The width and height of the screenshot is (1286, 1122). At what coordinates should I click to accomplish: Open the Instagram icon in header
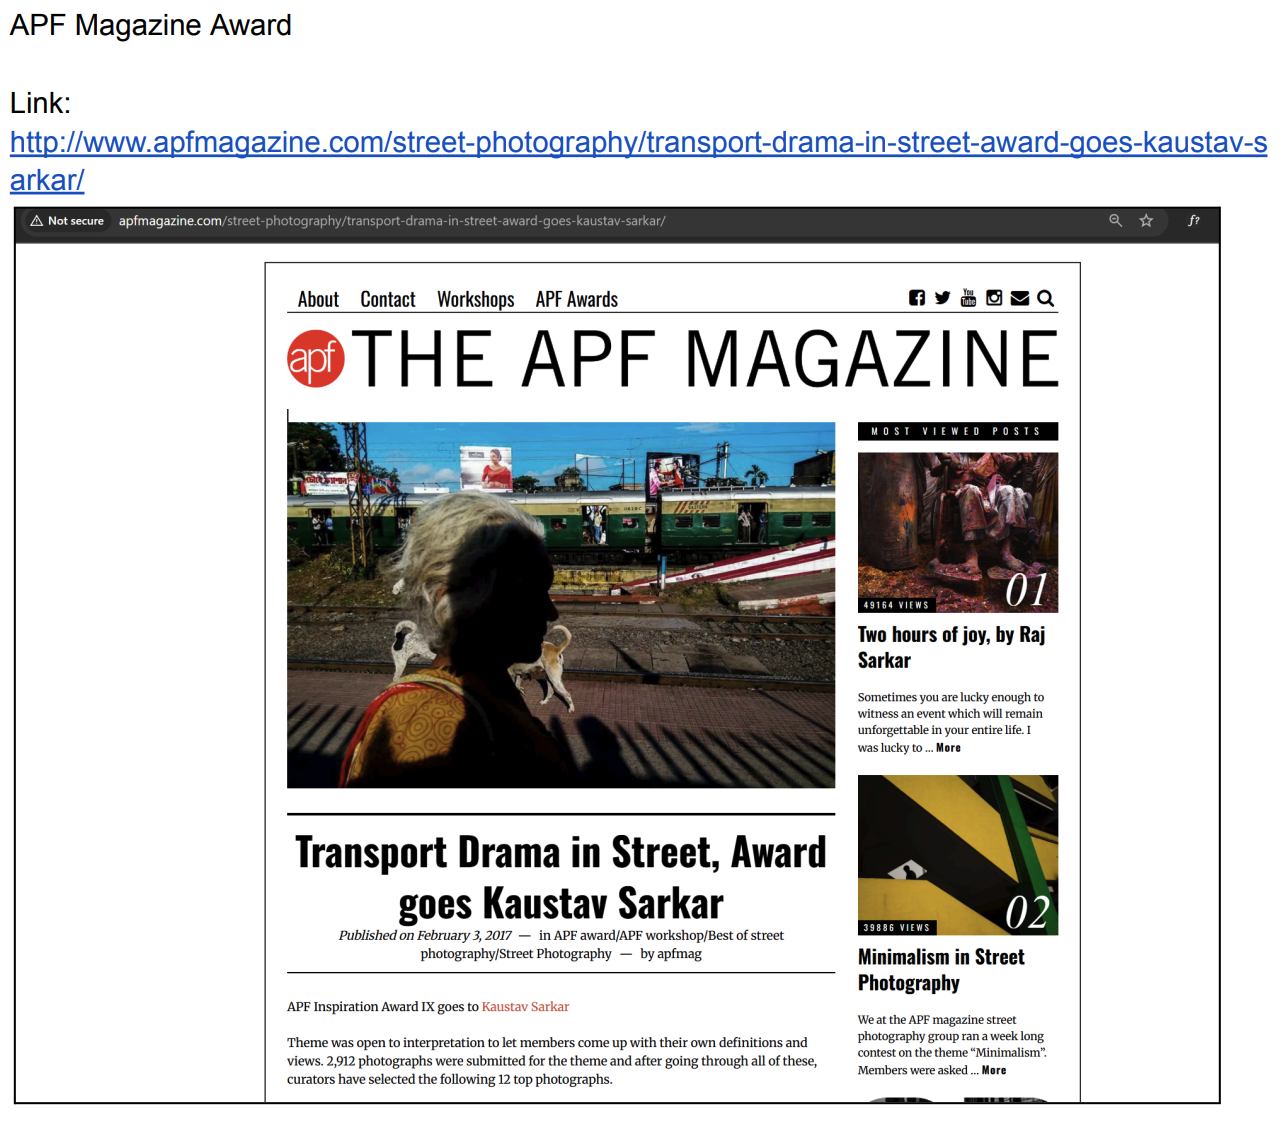click(x=994, y=298)
